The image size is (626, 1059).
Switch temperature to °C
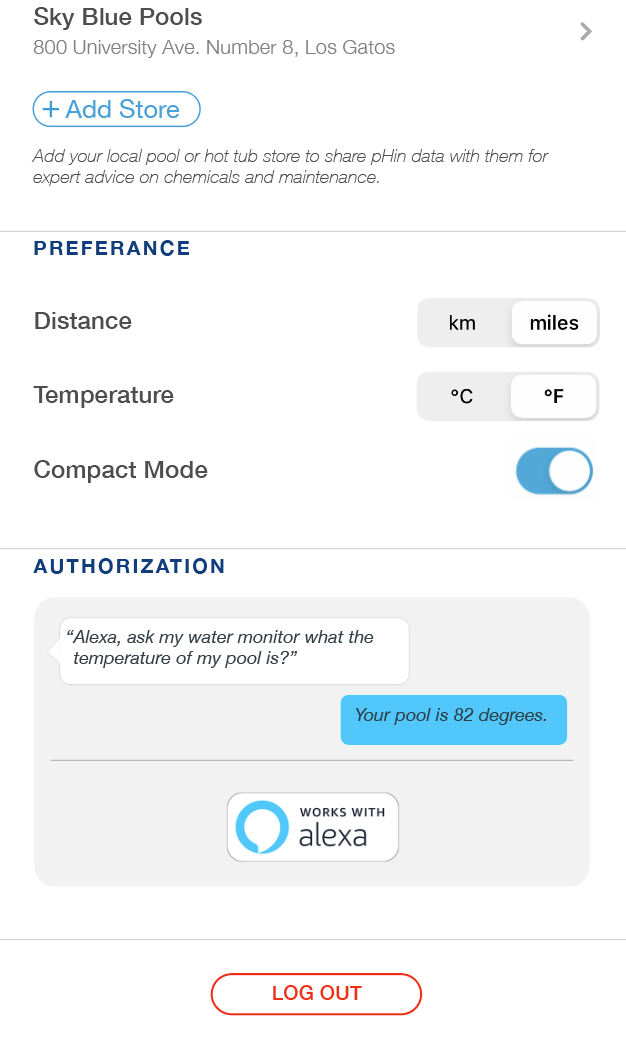[x=462, y=397]
